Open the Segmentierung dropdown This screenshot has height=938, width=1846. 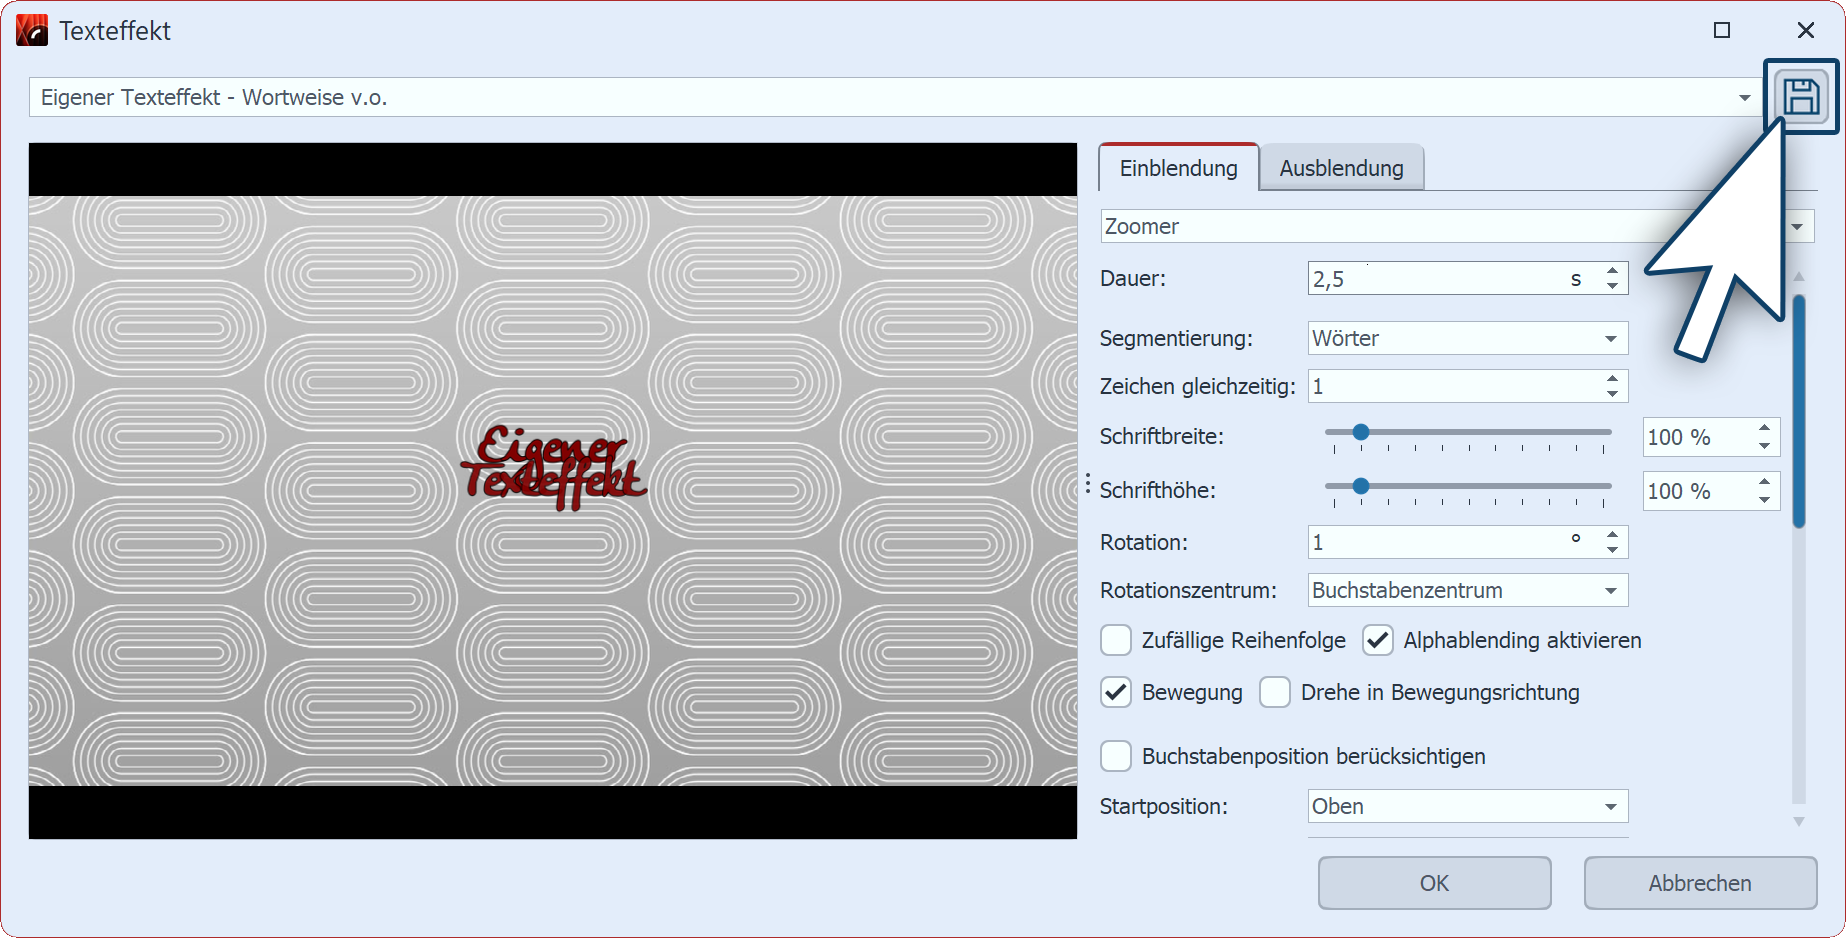(1610, 339)
